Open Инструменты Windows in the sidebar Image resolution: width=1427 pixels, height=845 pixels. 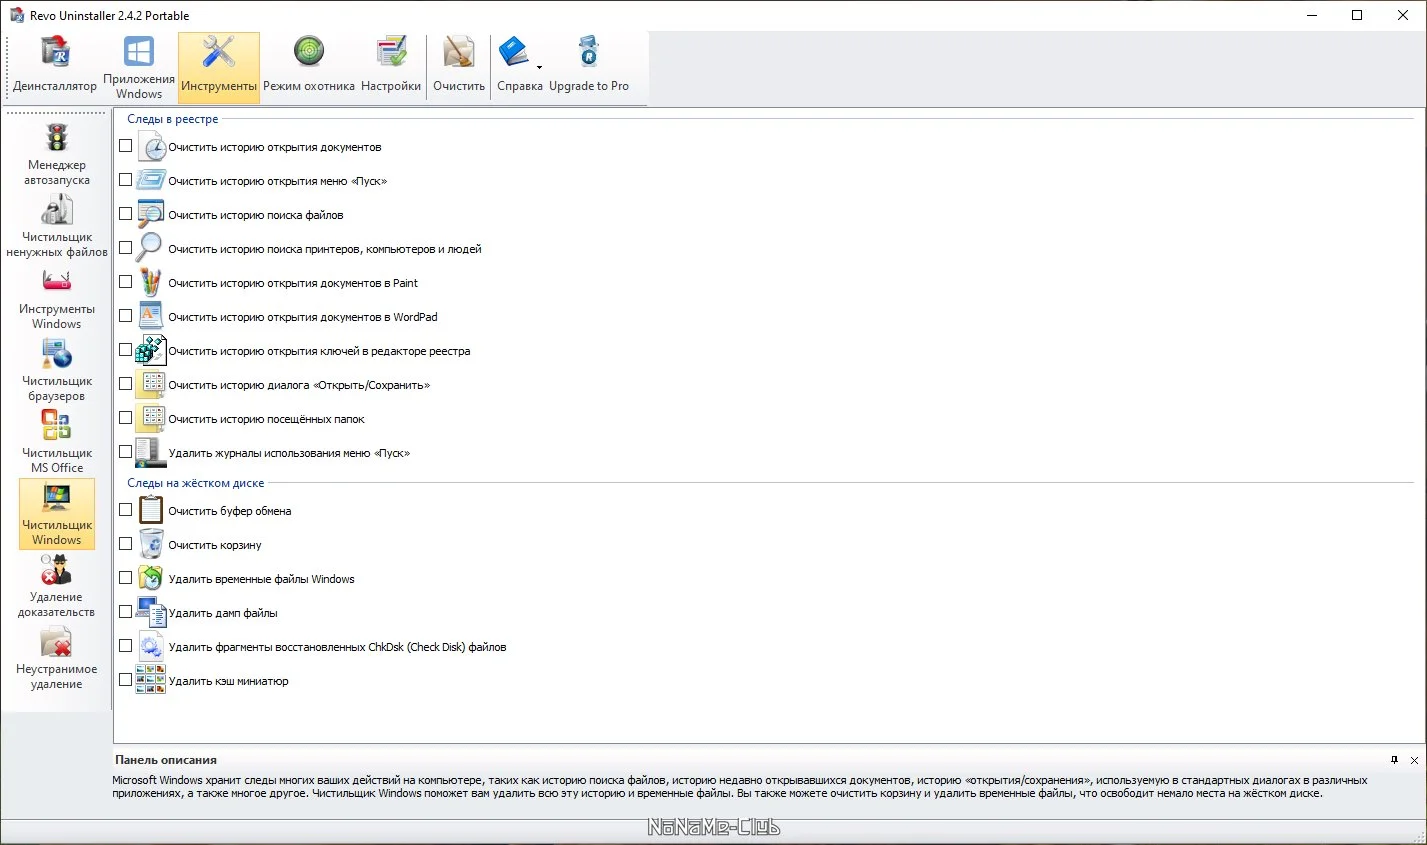[x=57, y=297]
